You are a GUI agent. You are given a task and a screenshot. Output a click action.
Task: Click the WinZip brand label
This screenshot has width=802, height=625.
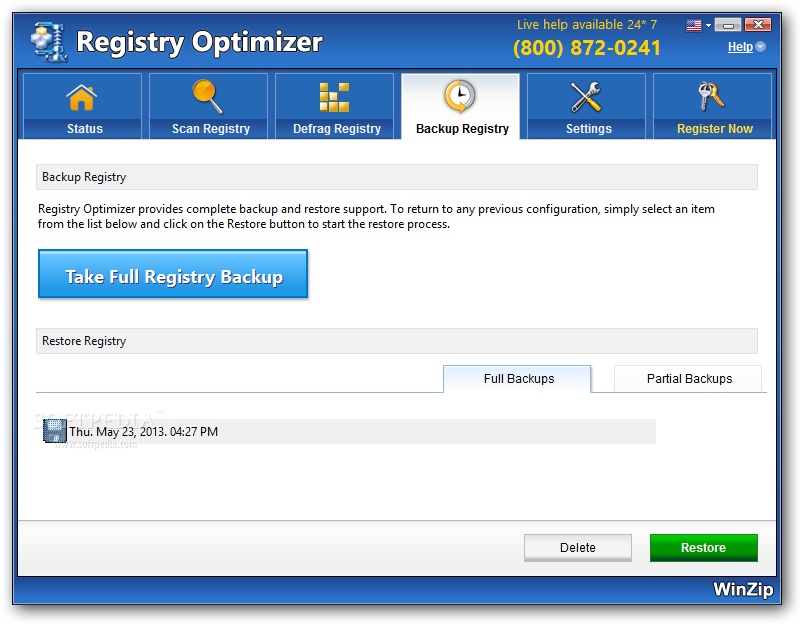point(743,589)
